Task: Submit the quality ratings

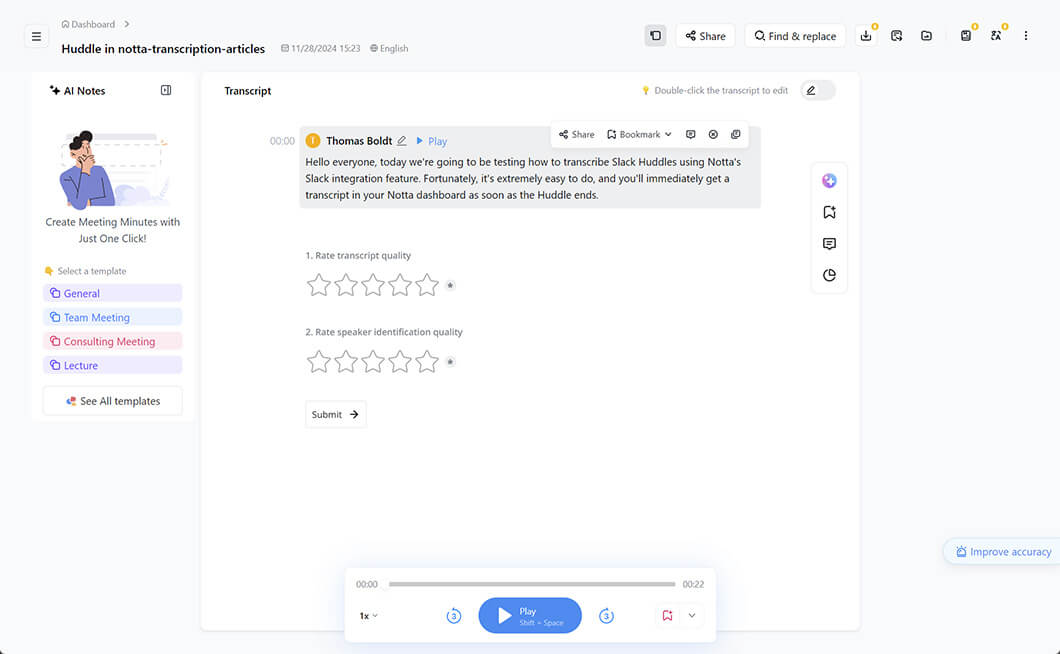Action: click(x=335, y=415)
